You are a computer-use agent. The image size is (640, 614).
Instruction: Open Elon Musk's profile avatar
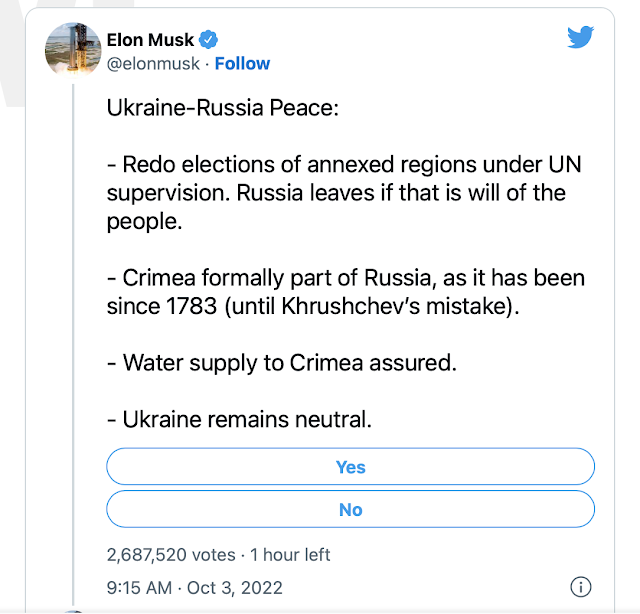point(73,51)
